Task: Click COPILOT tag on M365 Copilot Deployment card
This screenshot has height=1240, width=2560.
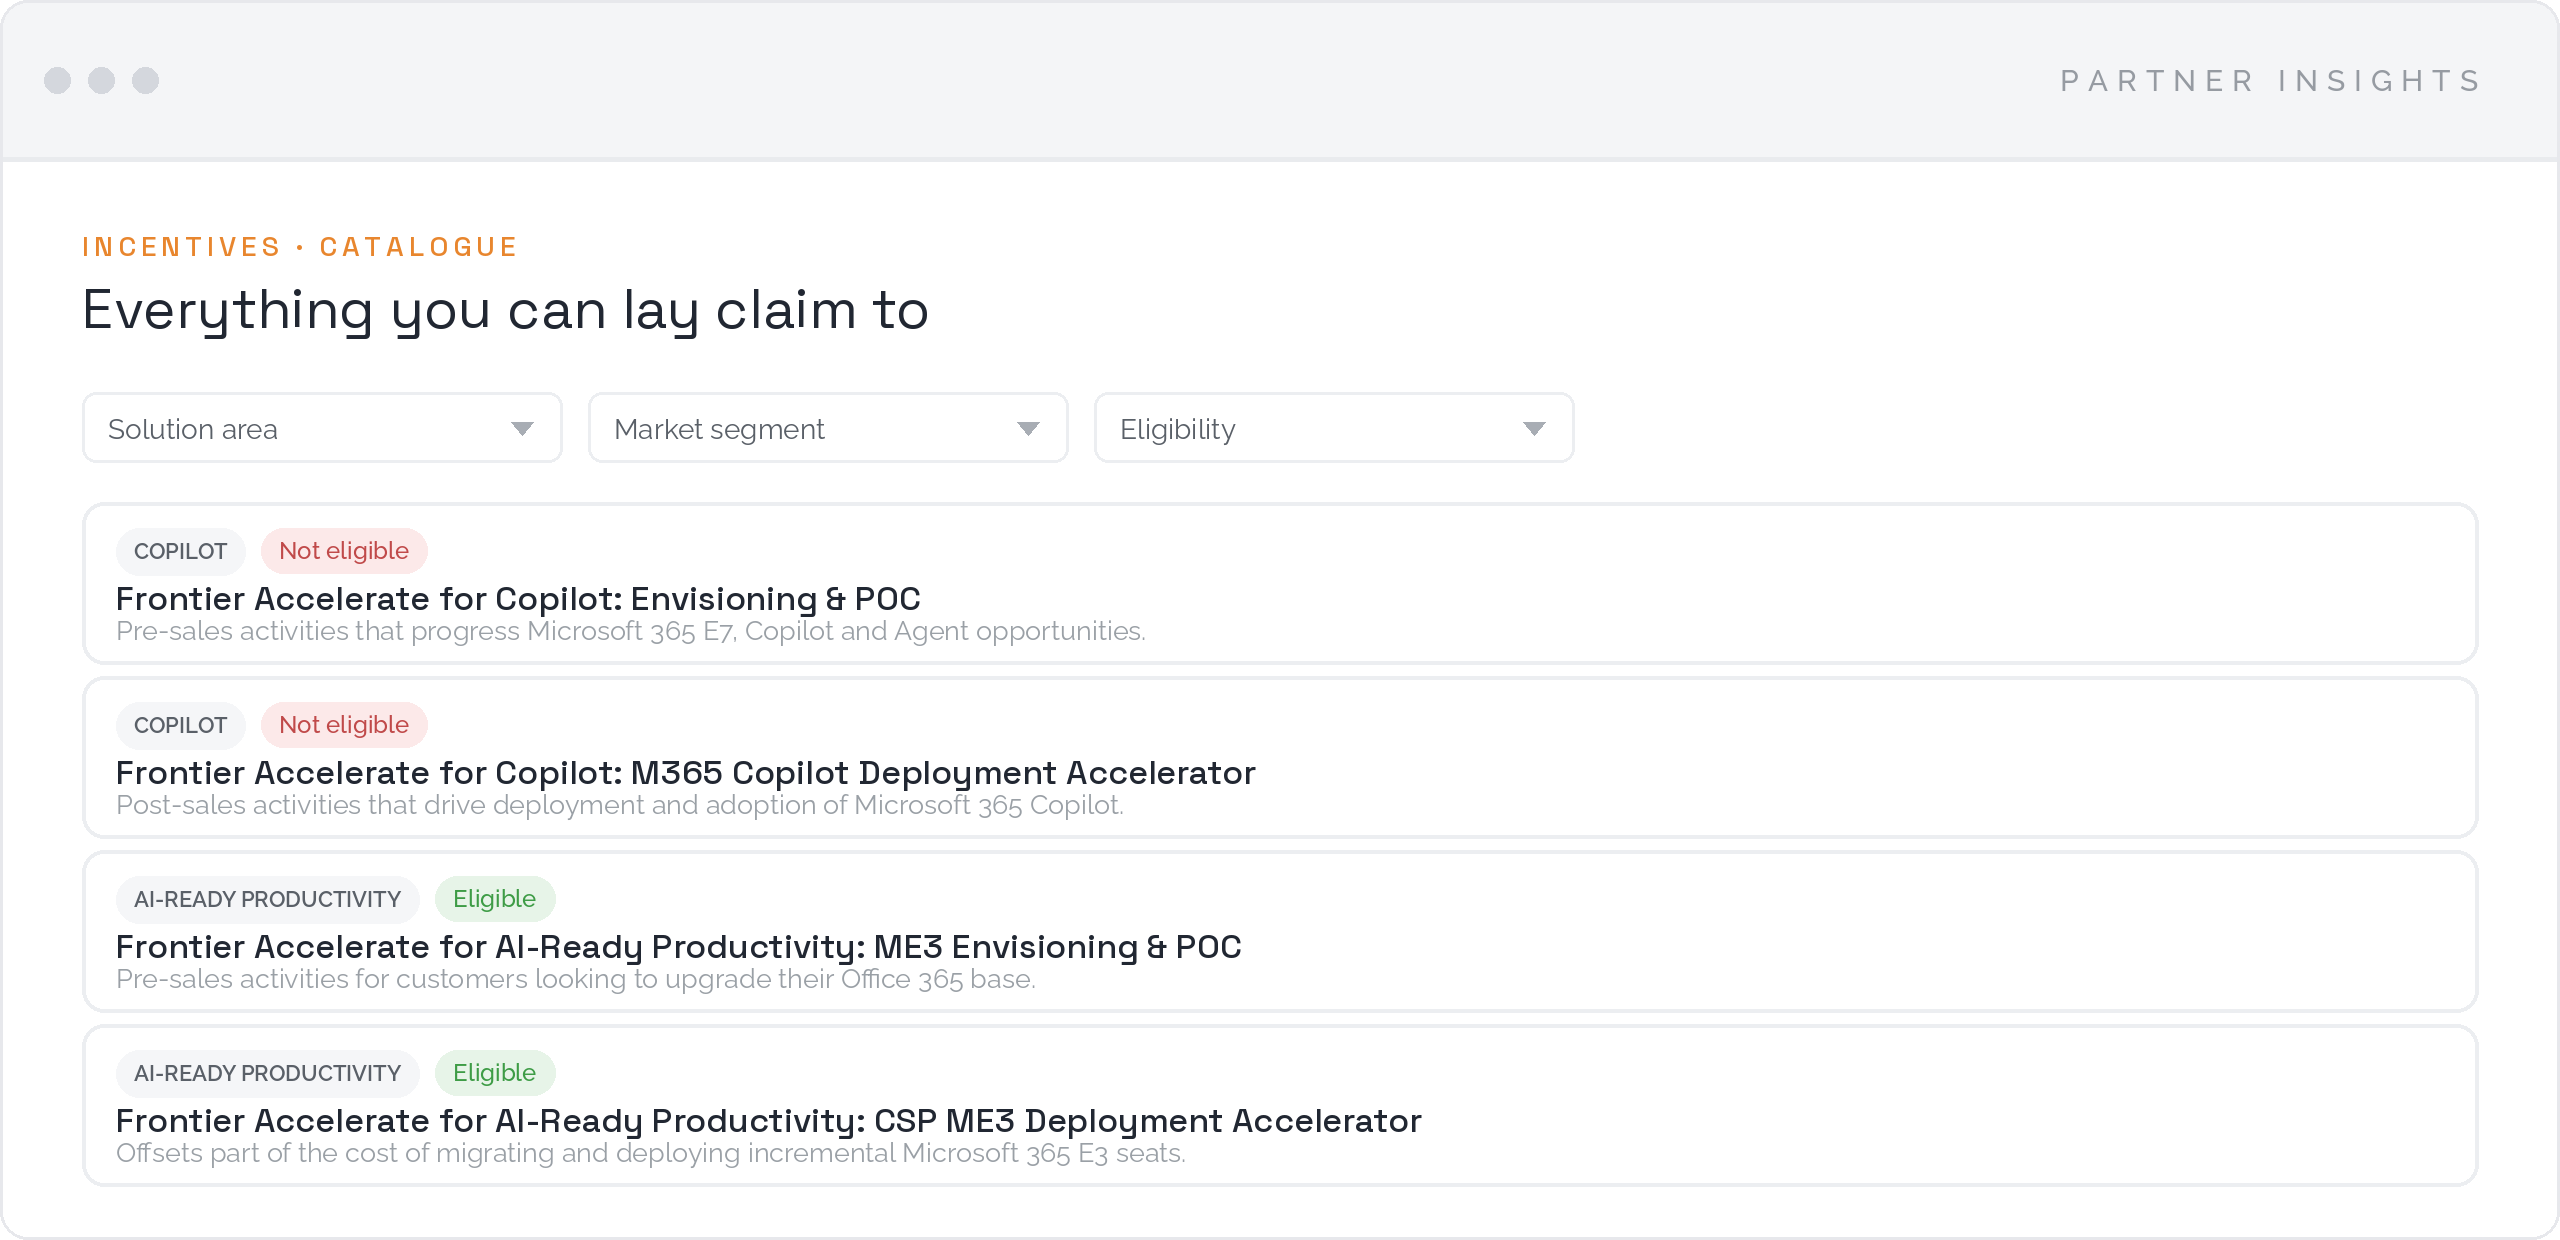Action: [181, 725]
